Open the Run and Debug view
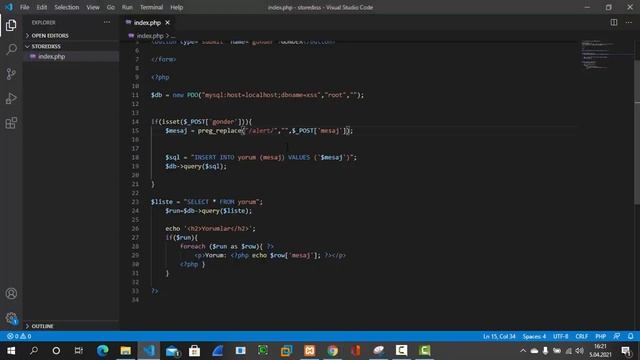Screen dimensions: 640x360 11,98
